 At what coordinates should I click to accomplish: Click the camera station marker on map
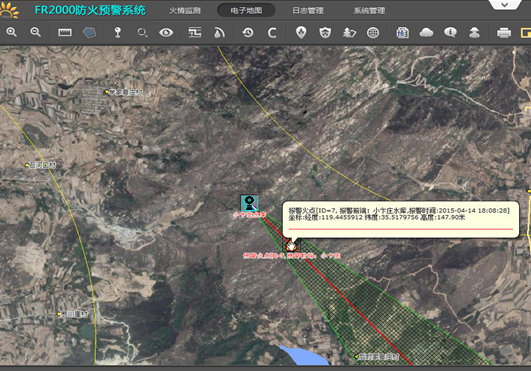[x=250, y=203]
